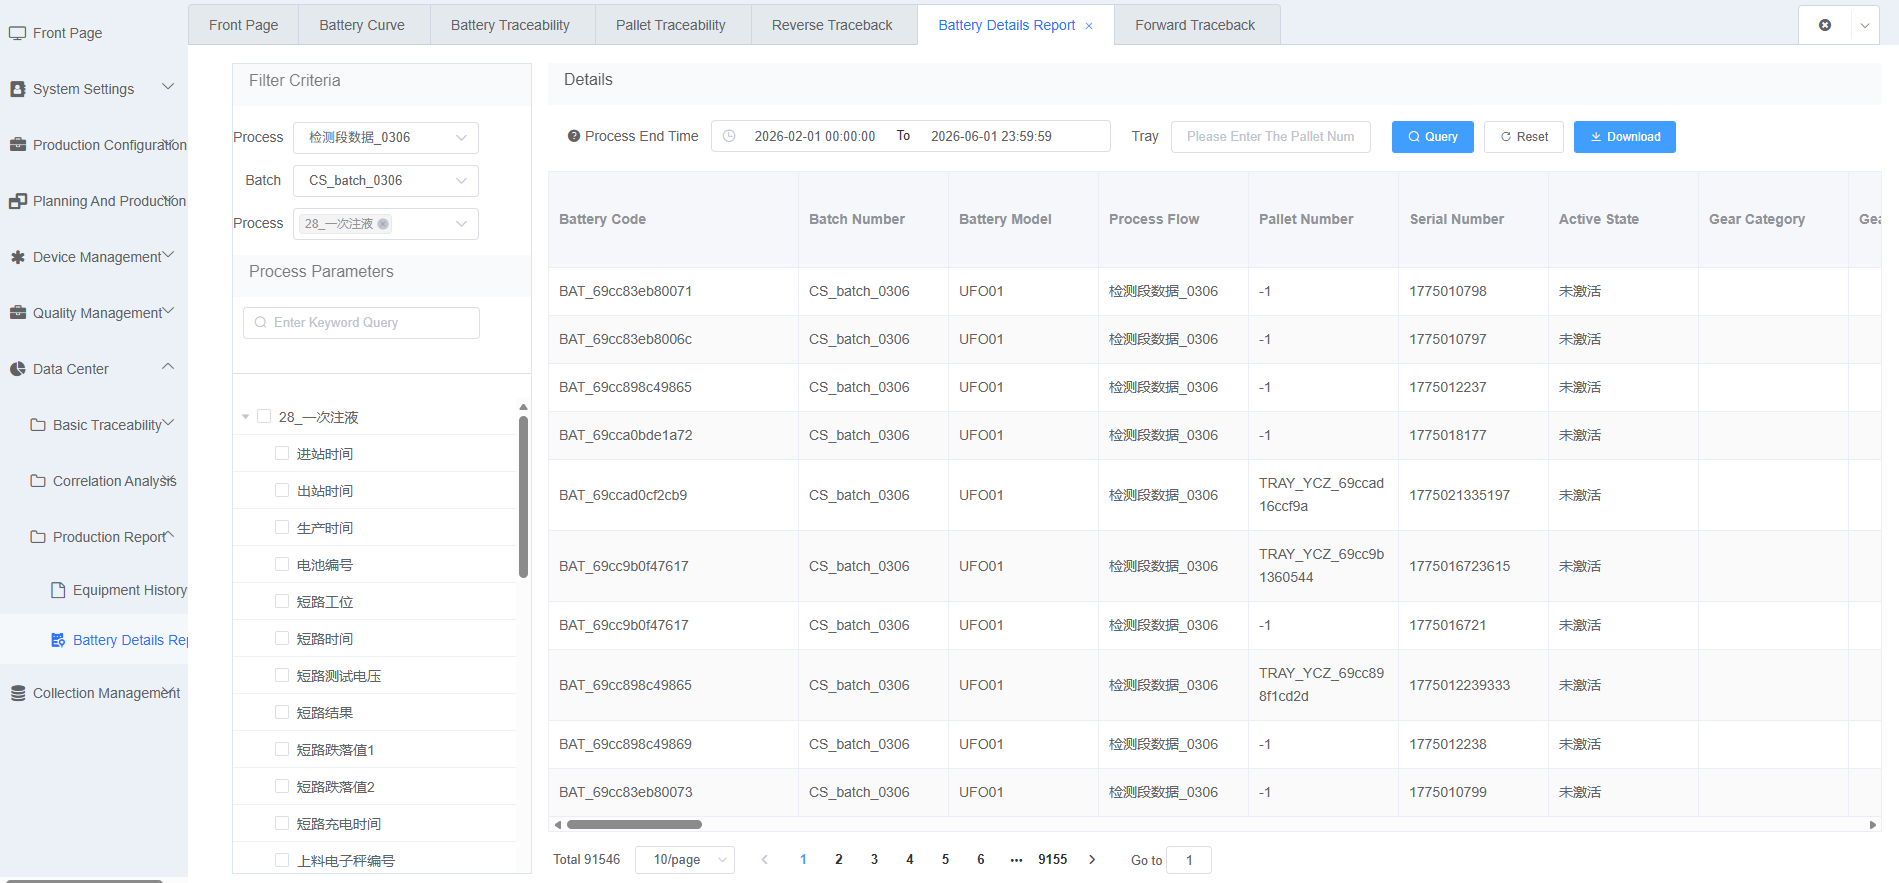Go to previous page with left arrow
Screen dimensions: 1899x883
pos(765,859)
